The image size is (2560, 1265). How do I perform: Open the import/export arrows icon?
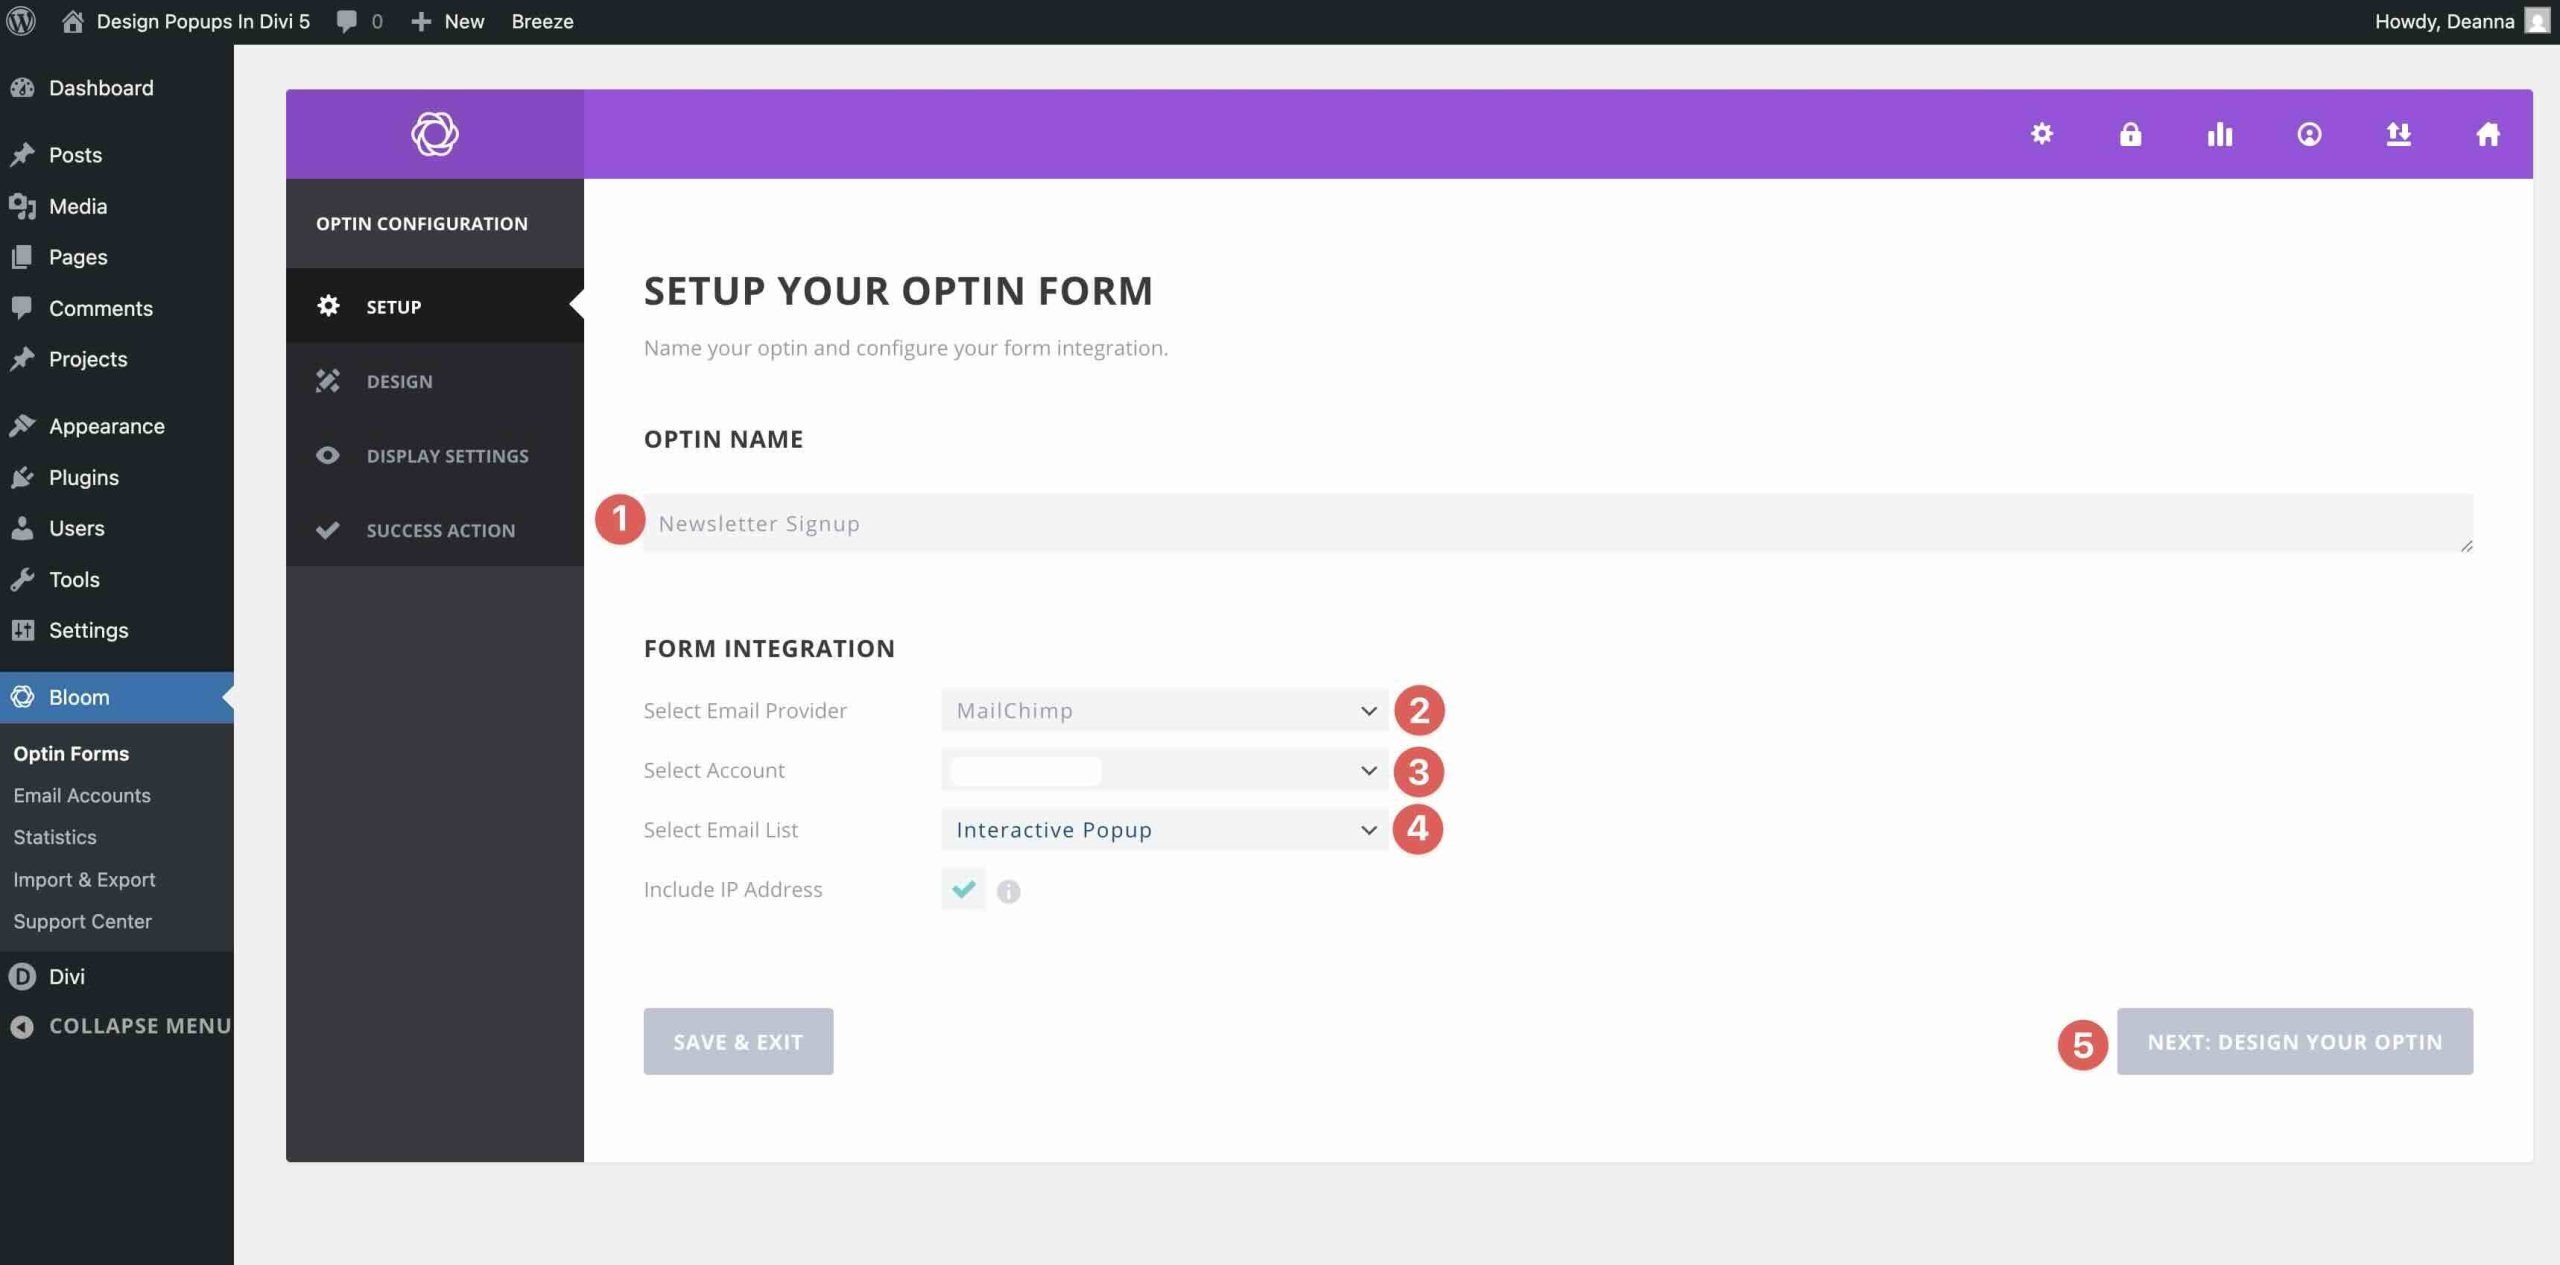click(x=2398, y=133)
